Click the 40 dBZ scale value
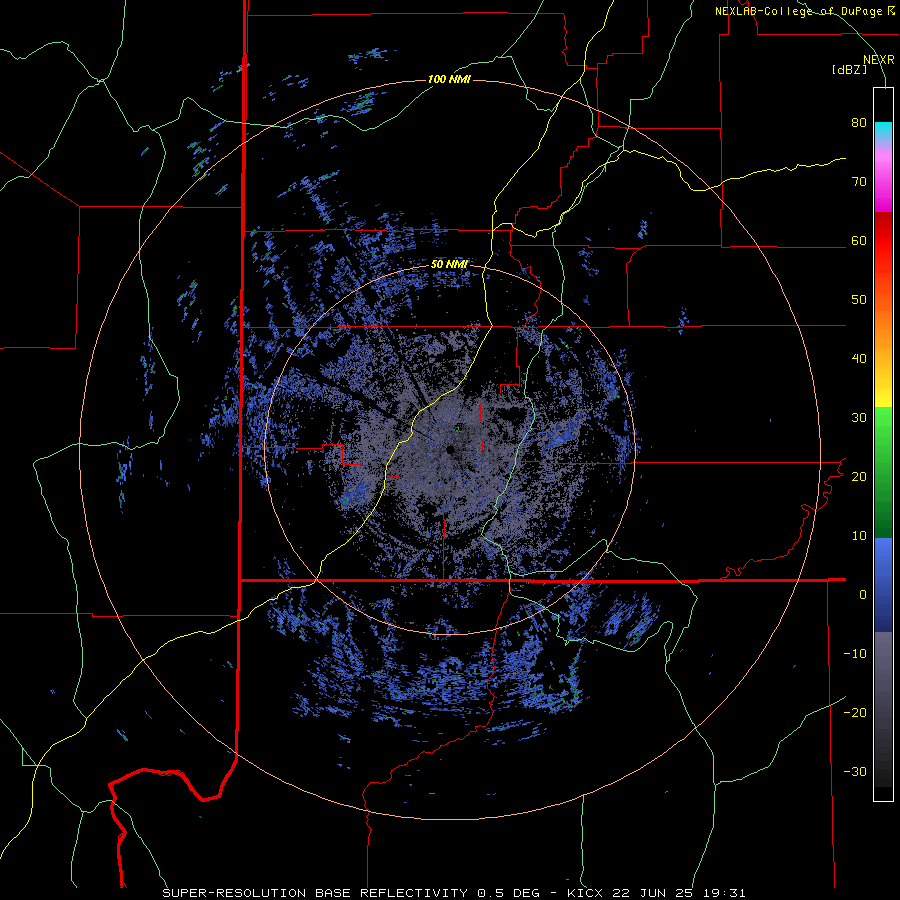The width and height of the screenshot is (900, 900). click(859, 359)
